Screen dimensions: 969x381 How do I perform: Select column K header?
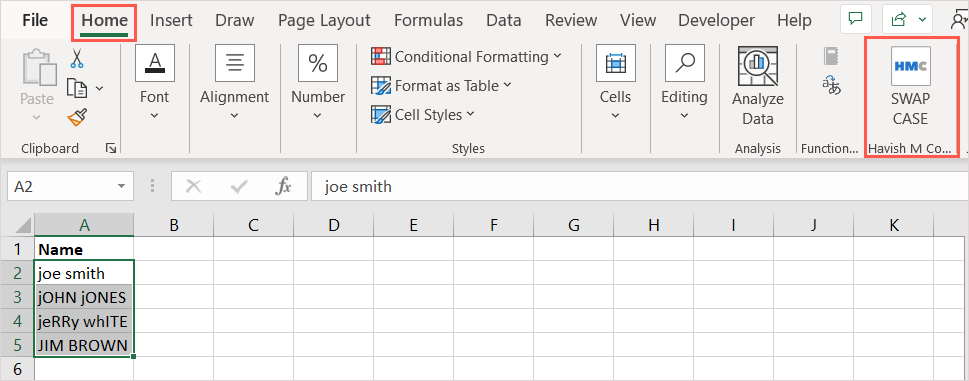tap(894, 225)
